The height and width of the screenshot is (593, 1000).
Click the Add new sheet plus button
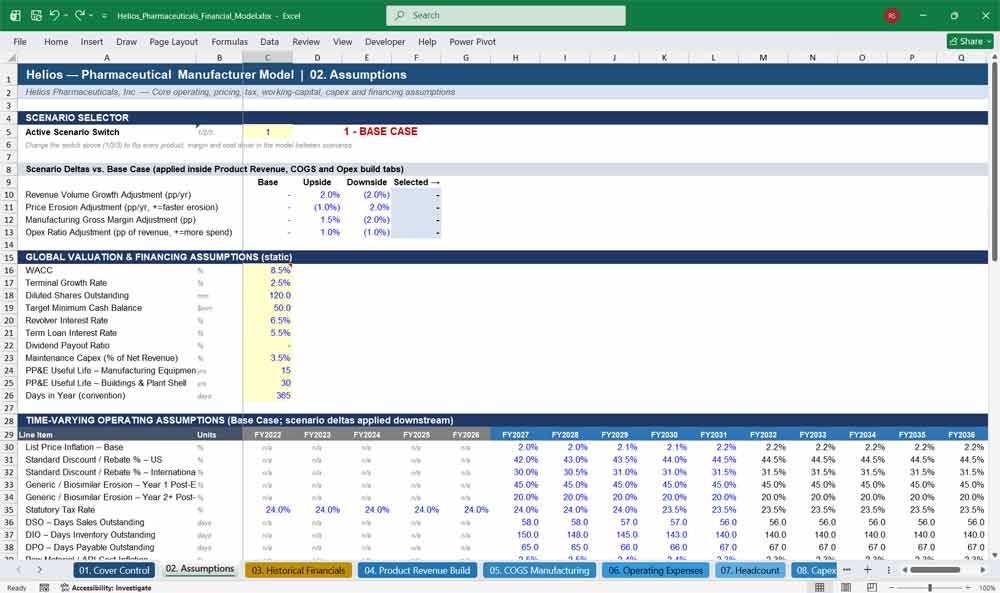[x=867, y=570]
